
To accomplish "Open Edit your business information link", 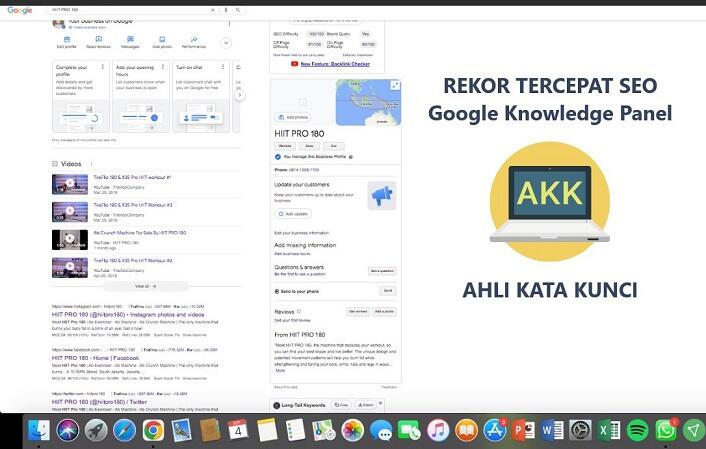I will pos(302,233).
